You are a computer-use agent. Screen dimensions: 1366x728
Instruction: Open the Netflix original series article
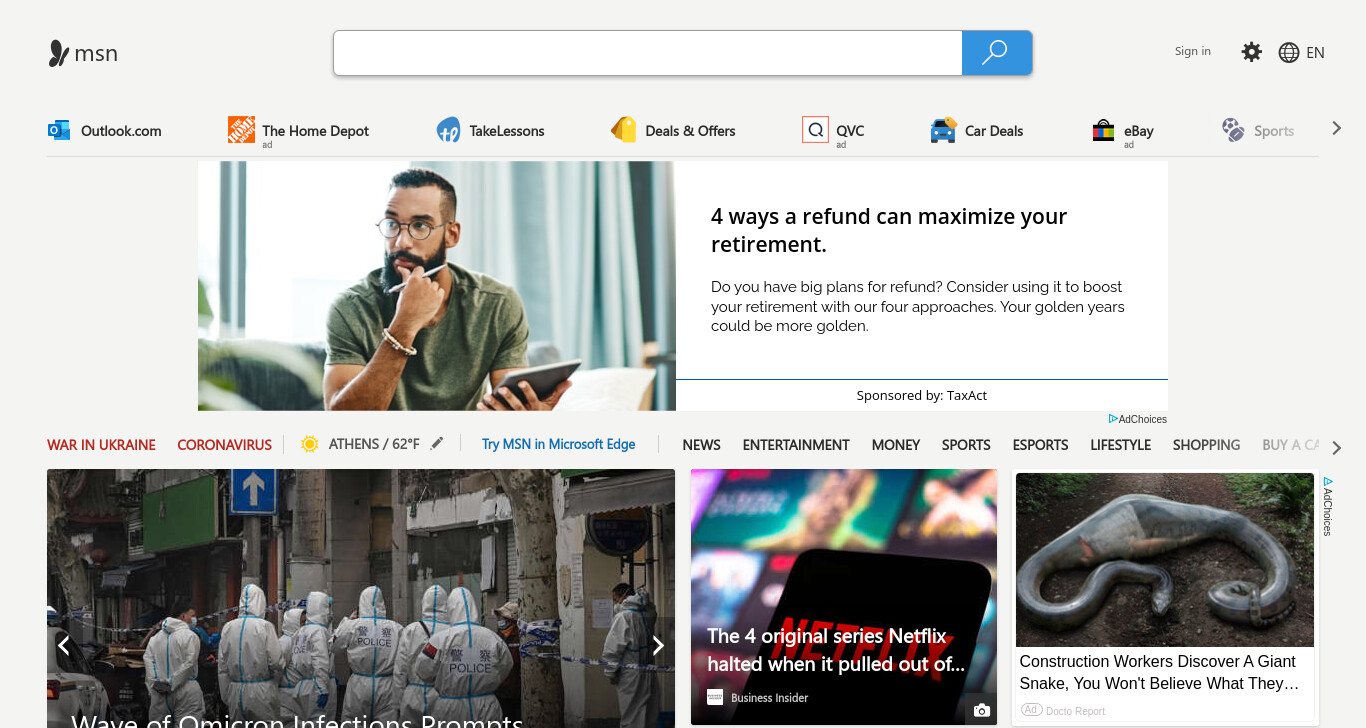point(836,650)
